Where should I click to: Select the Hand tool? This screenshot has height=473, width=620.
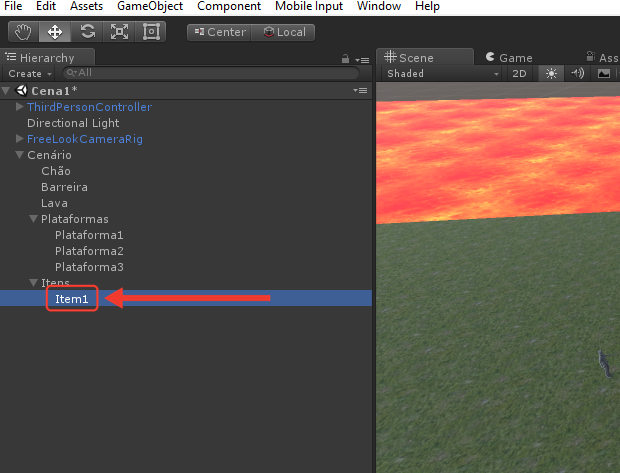pyautogui.click(x=23, y=32)
